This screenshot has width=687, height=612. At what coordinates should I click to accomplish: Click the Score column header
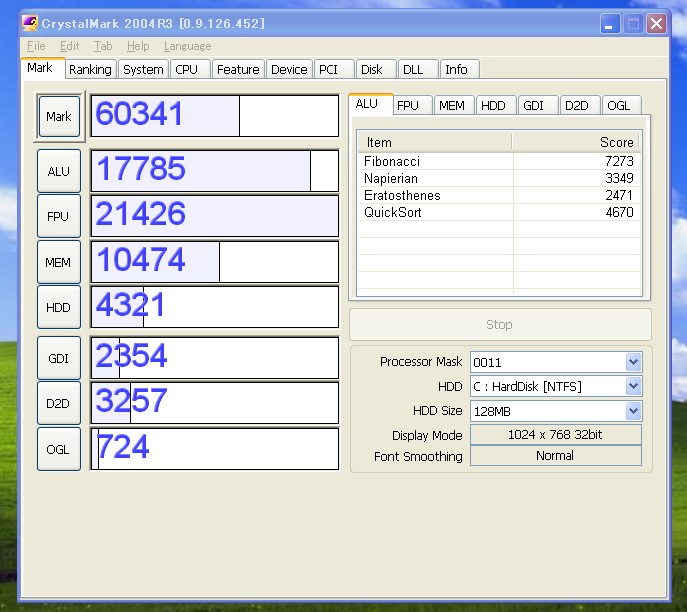pyautogui.click(x=575, y=142)
